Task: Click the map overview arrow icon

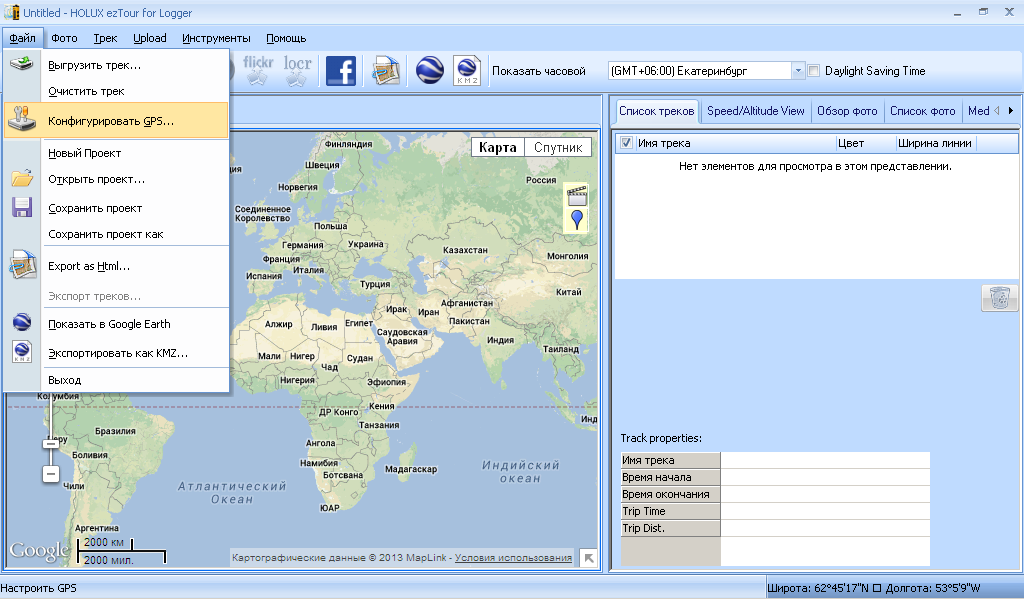Action: [x=588, y=558]
